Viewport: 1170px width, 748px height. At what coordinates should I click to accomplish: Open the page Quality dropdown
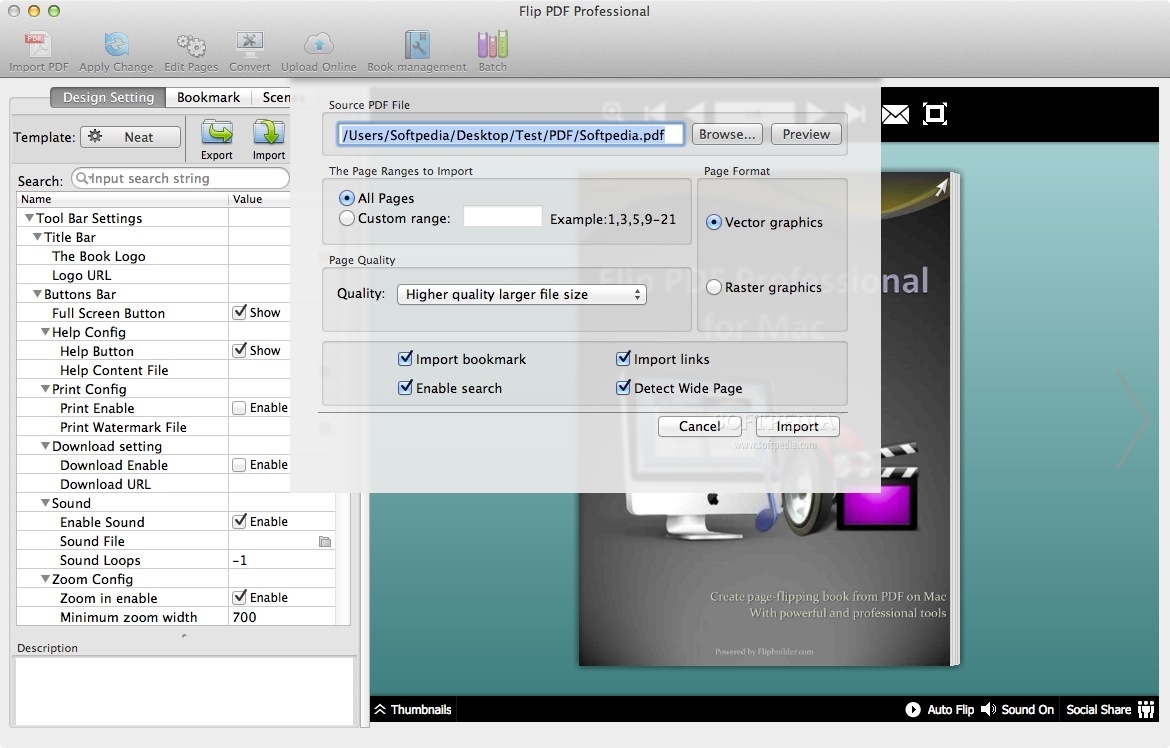tap(521, 294)
